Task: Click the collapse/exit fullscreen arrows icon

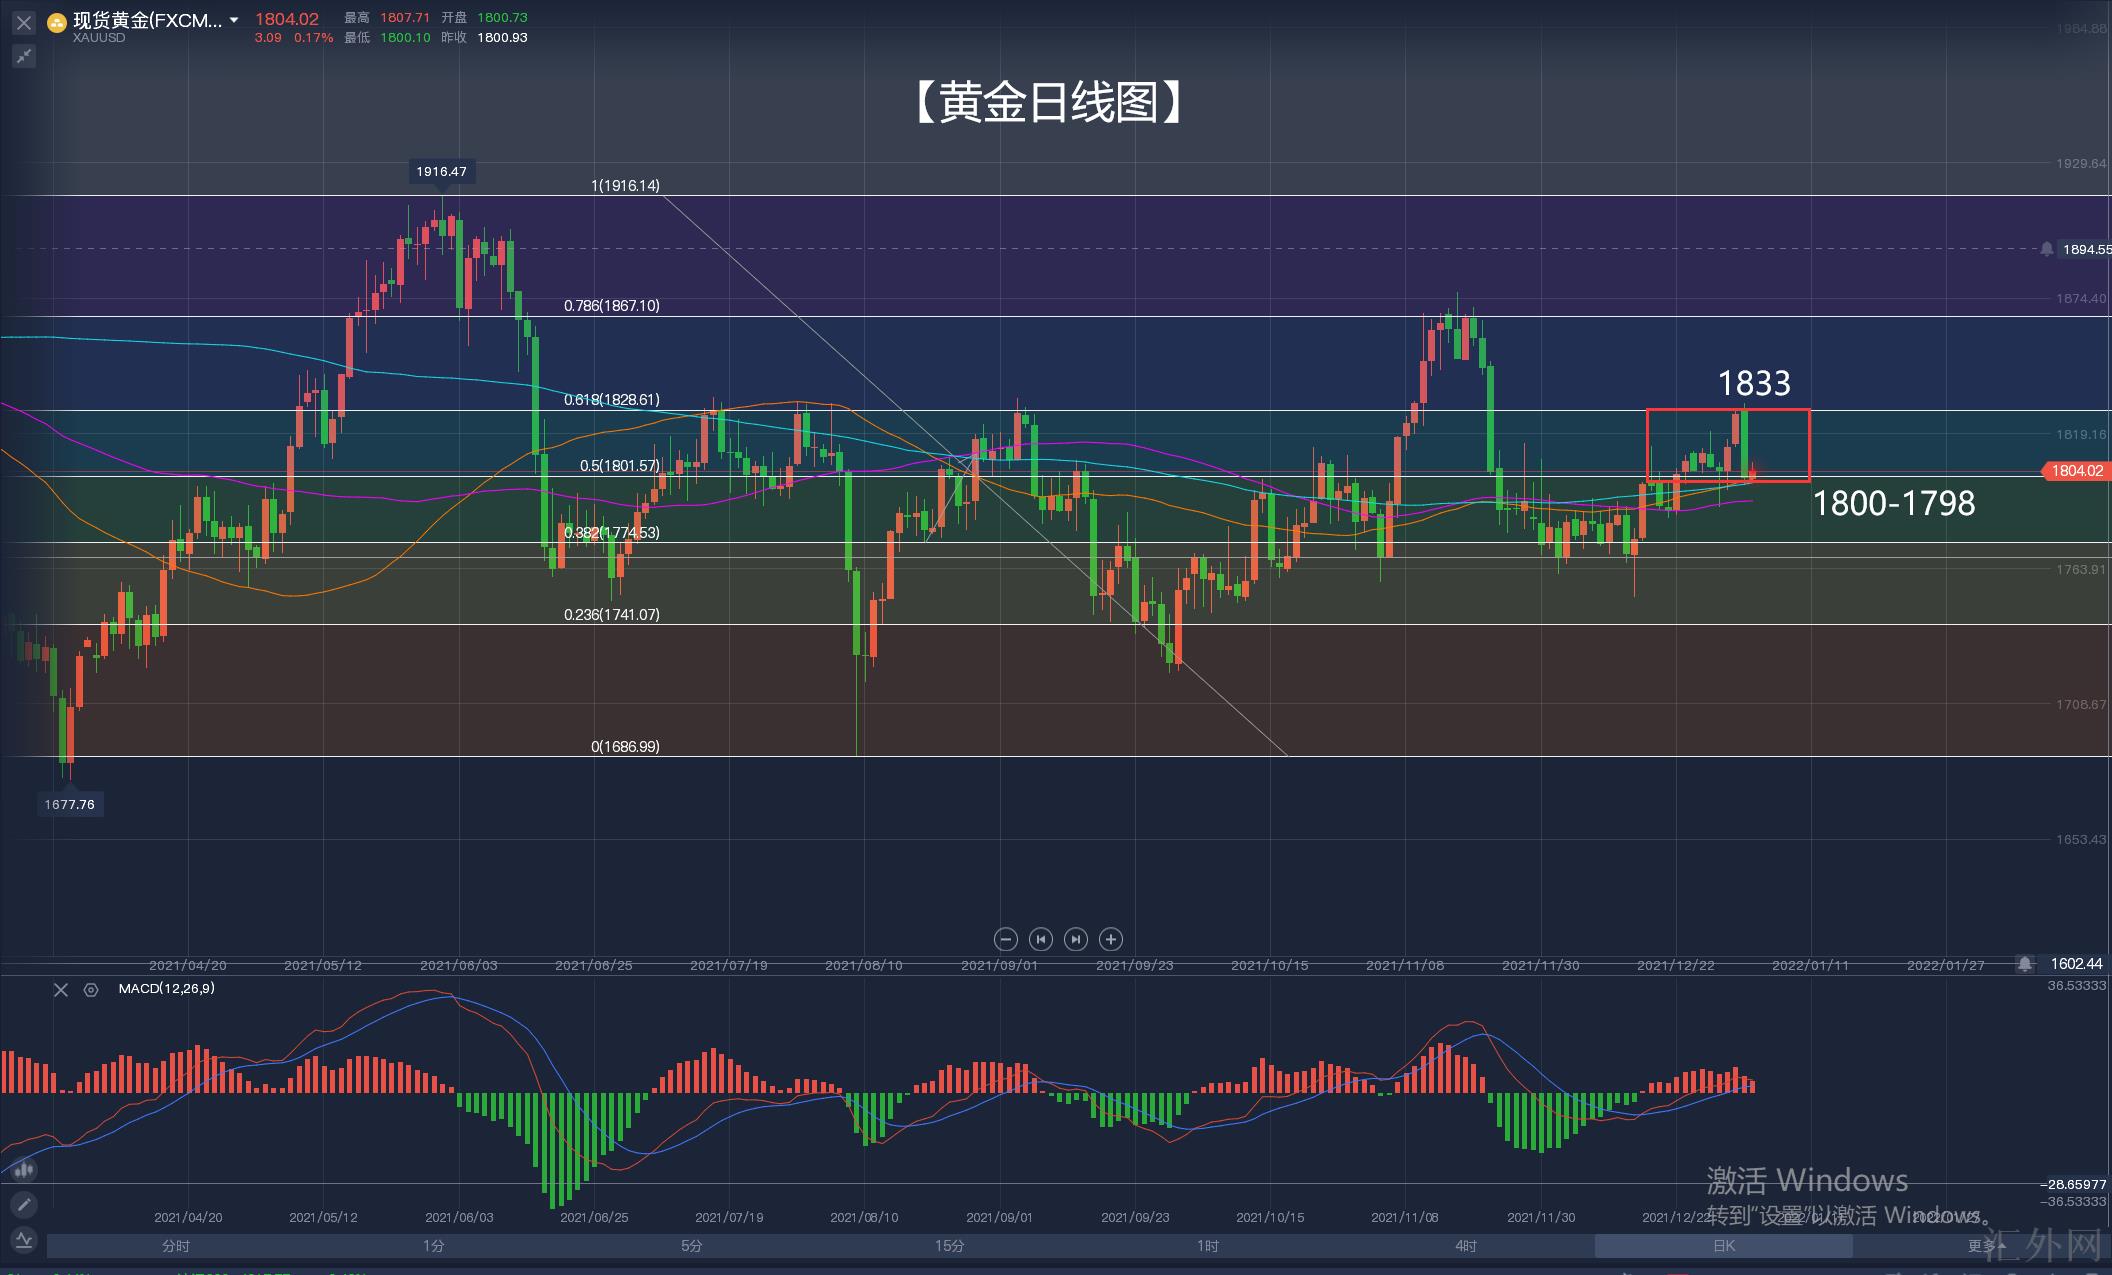Action: (x=24, y=56)
